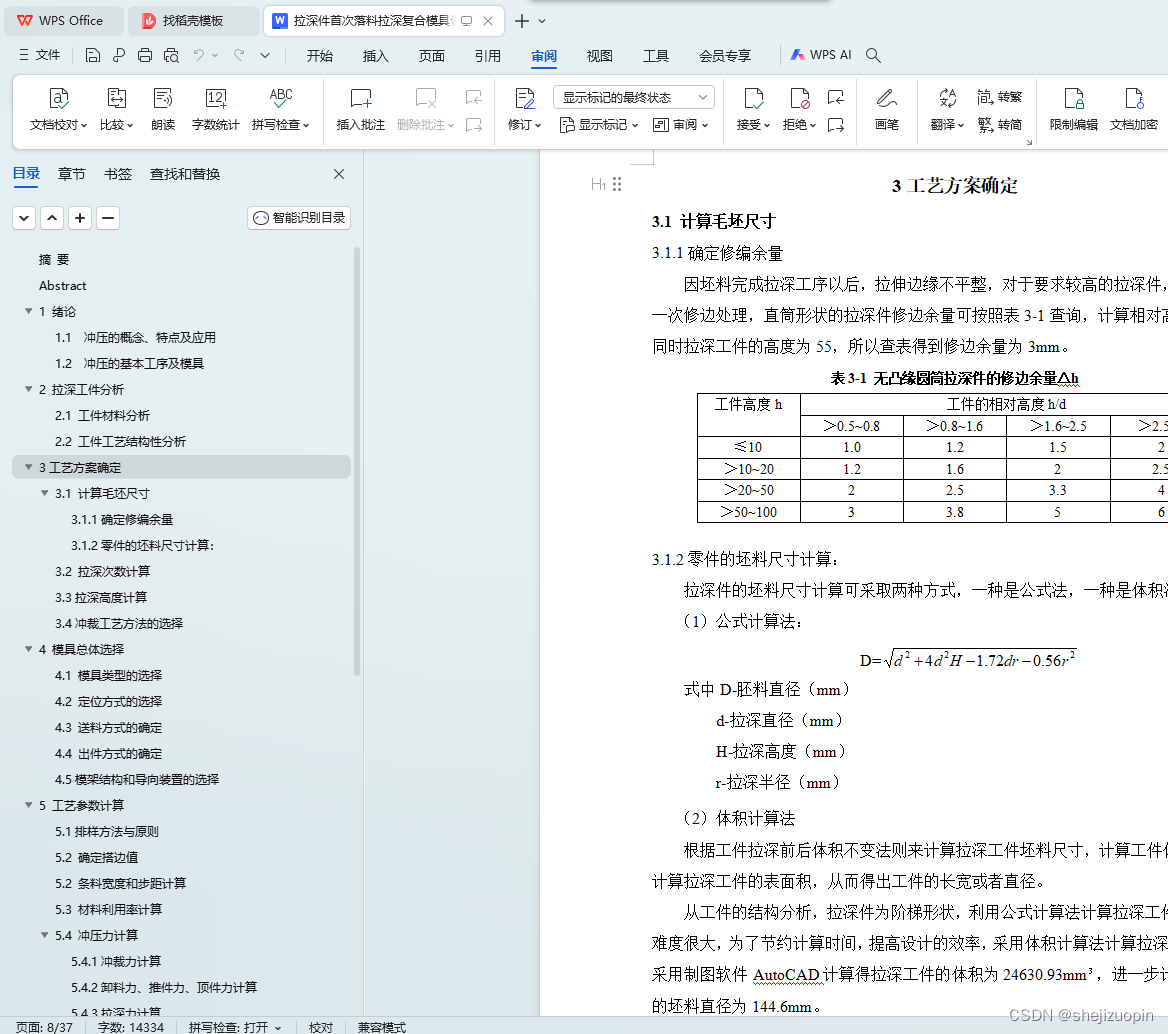This screenshot has height=1034, width=1168.
Task: Collapse the 4 模具总体选择 node
Action: tap(28, 650)
